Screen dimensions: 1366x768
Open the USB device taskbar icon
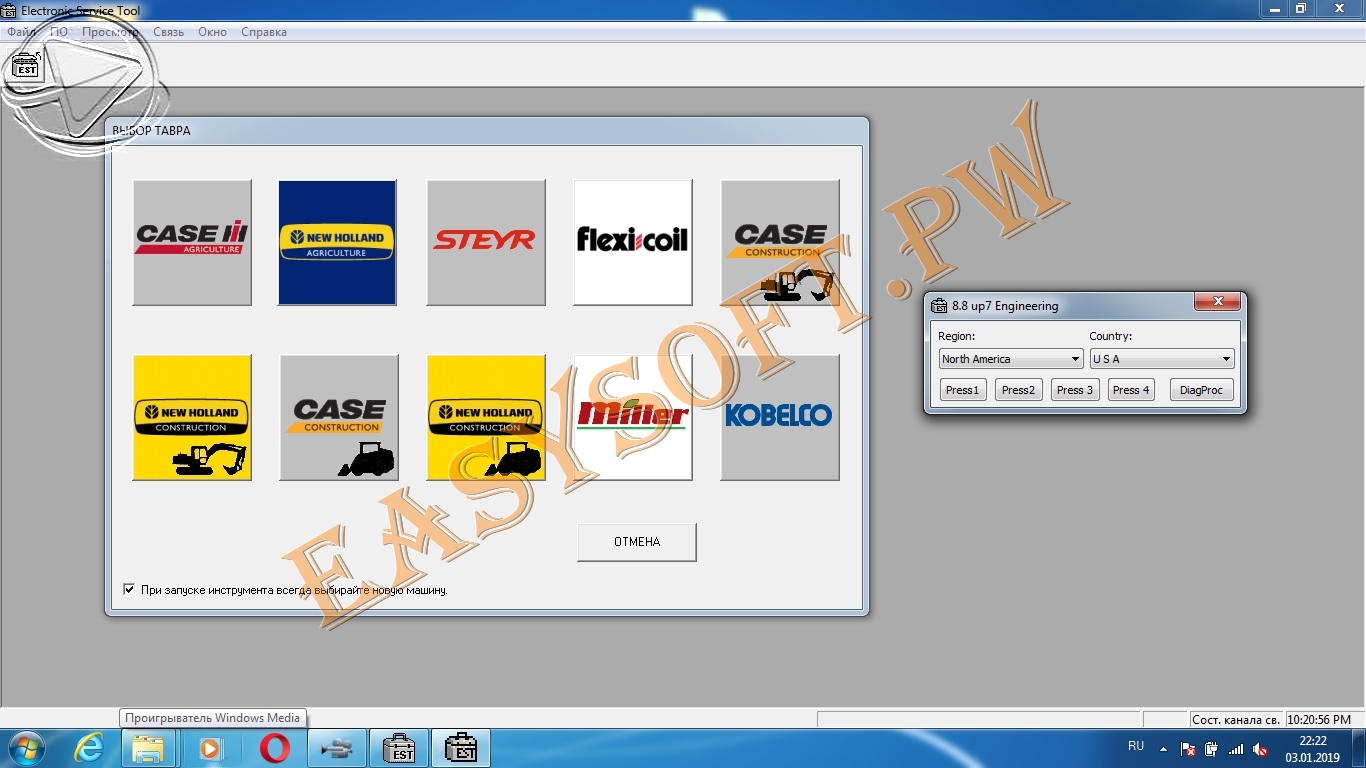coord(337,748)
